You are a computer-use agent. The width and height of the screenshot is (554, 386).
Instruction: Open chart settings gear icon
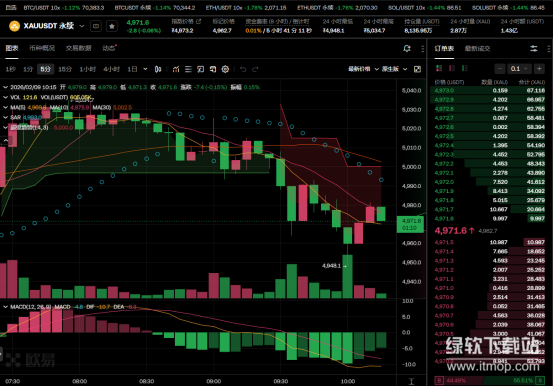(225, 69)
